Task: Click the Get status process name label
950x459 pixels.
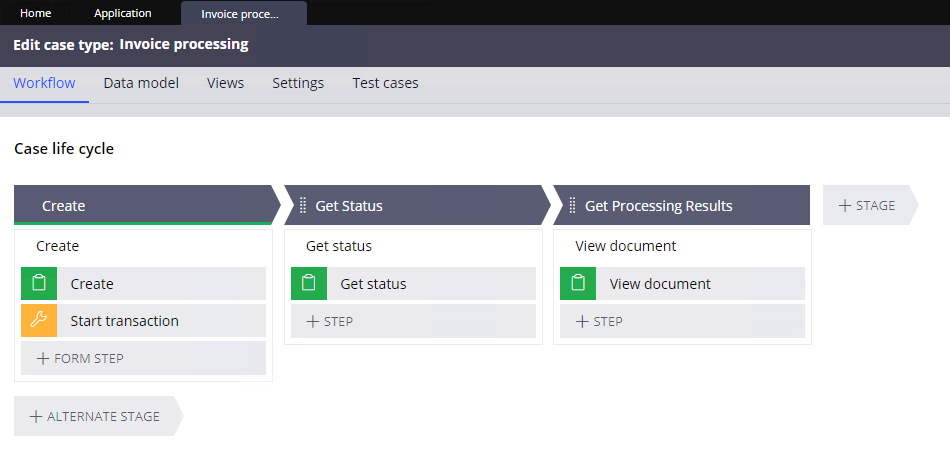Action: click(x=339, y=246)
